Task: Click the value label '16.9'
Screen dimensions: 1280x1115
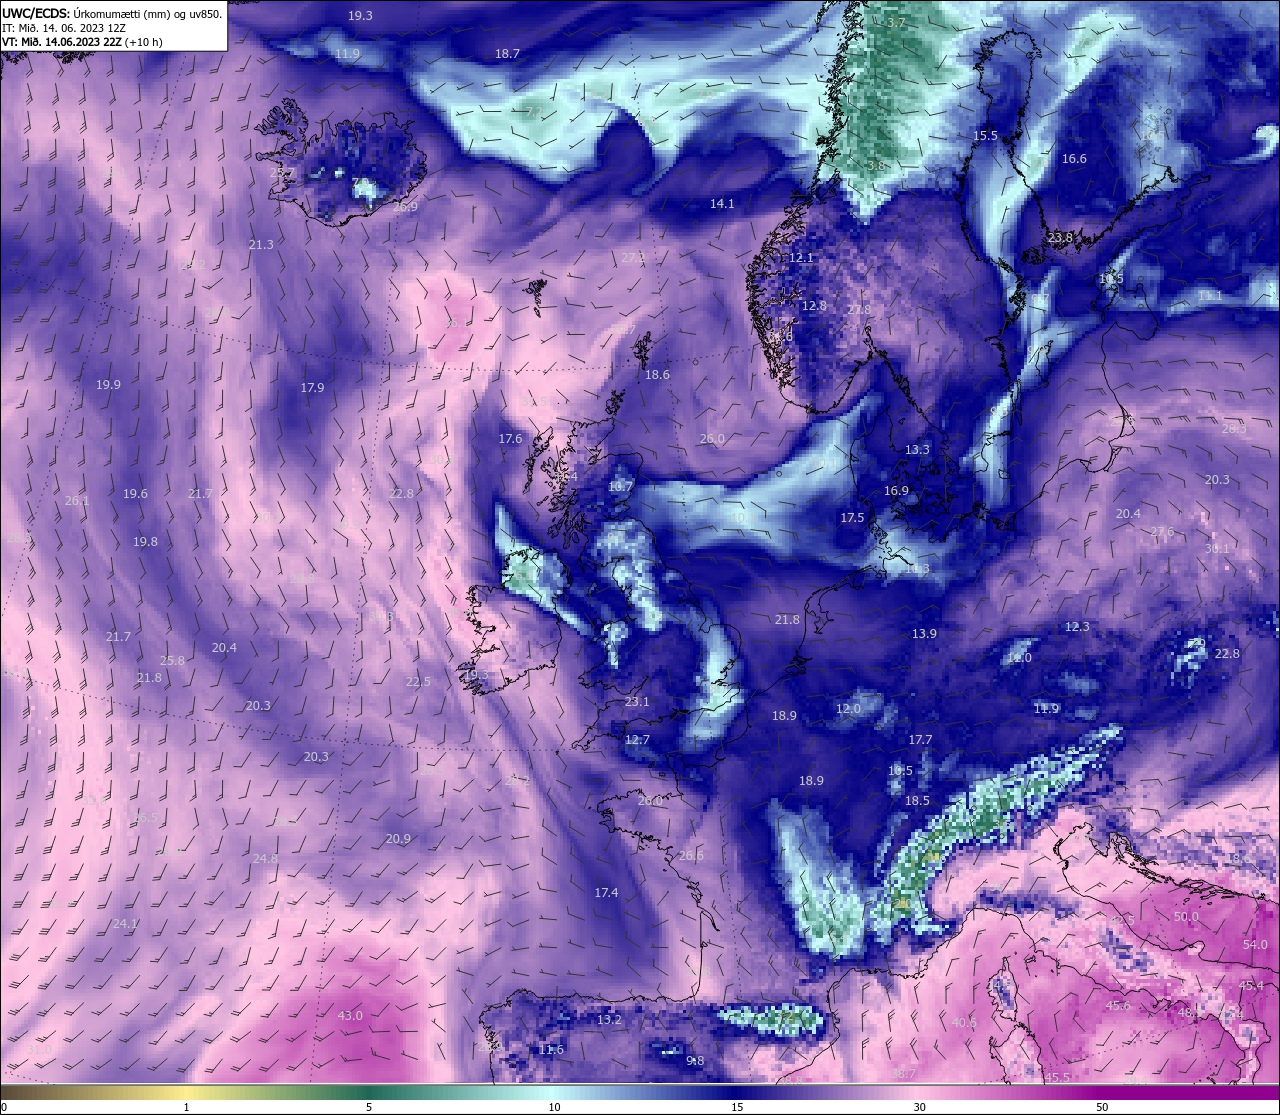Action: [x=896, y=491]
